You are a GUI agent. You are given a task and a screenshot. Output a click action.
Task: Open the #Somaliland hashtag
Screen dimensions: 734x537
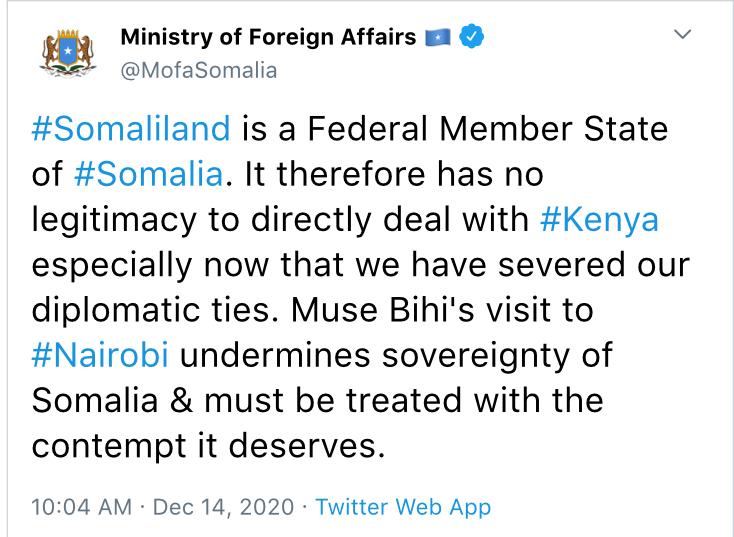[x=131, y=128]
